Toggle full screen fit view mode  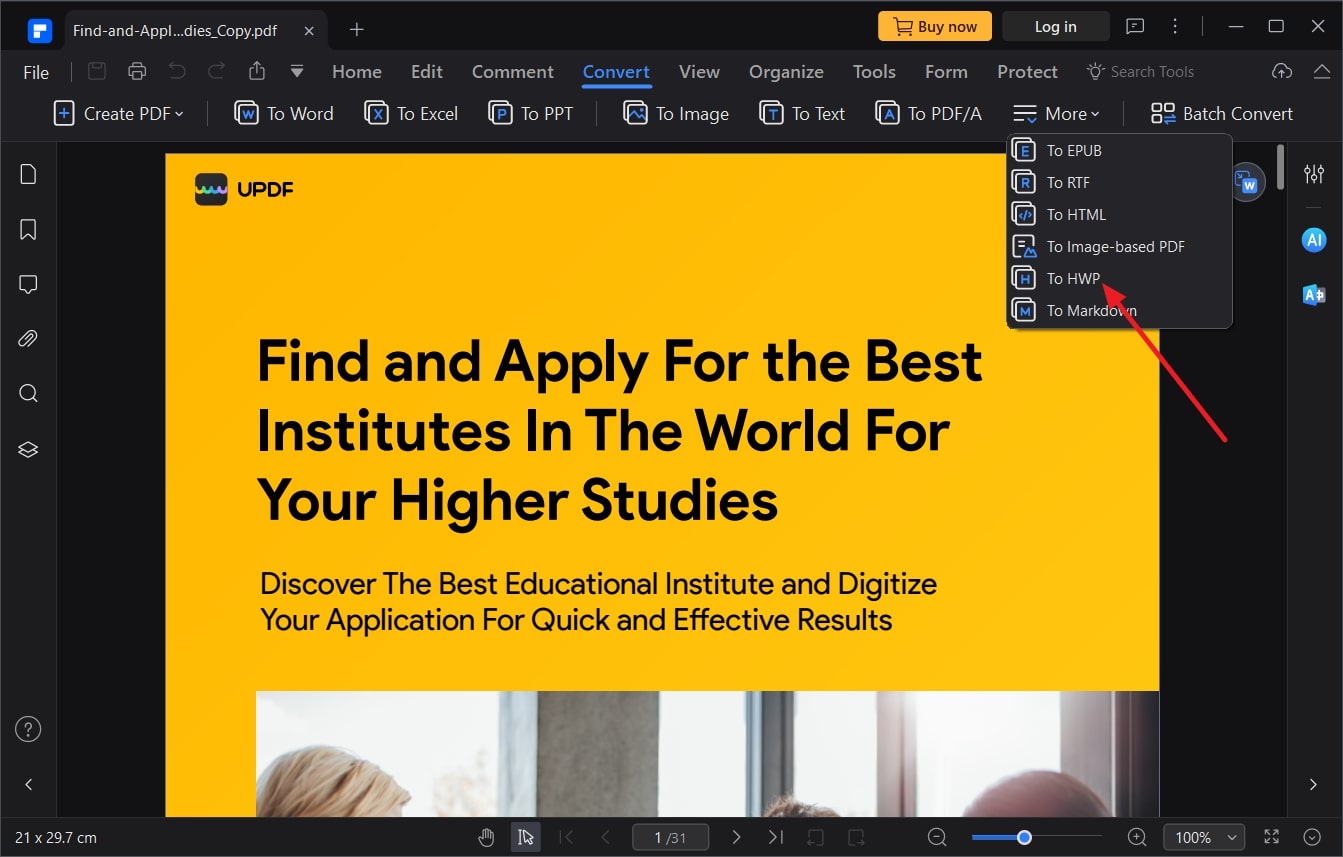tap(1270, 837)
